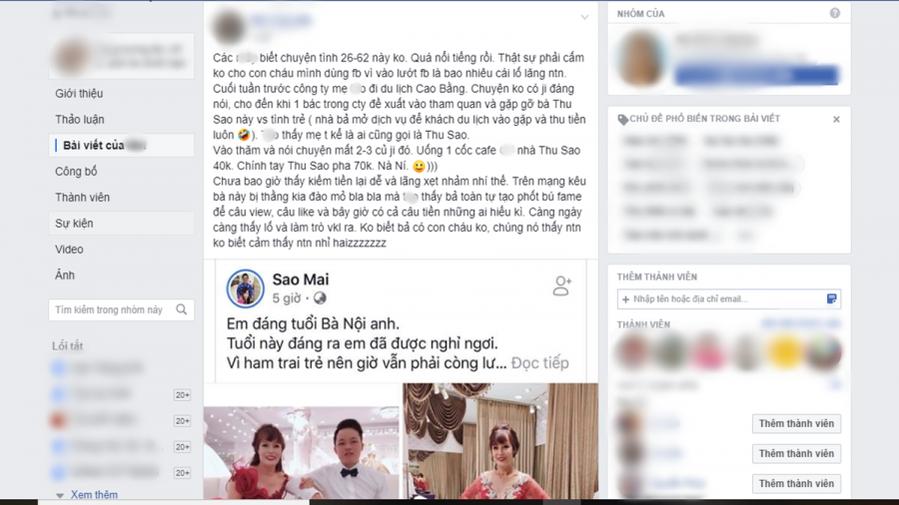This screenshot has width=899, height=505.
Task: Close the popular topics panel
Action: pyautogui.click(x=836, y=119)
